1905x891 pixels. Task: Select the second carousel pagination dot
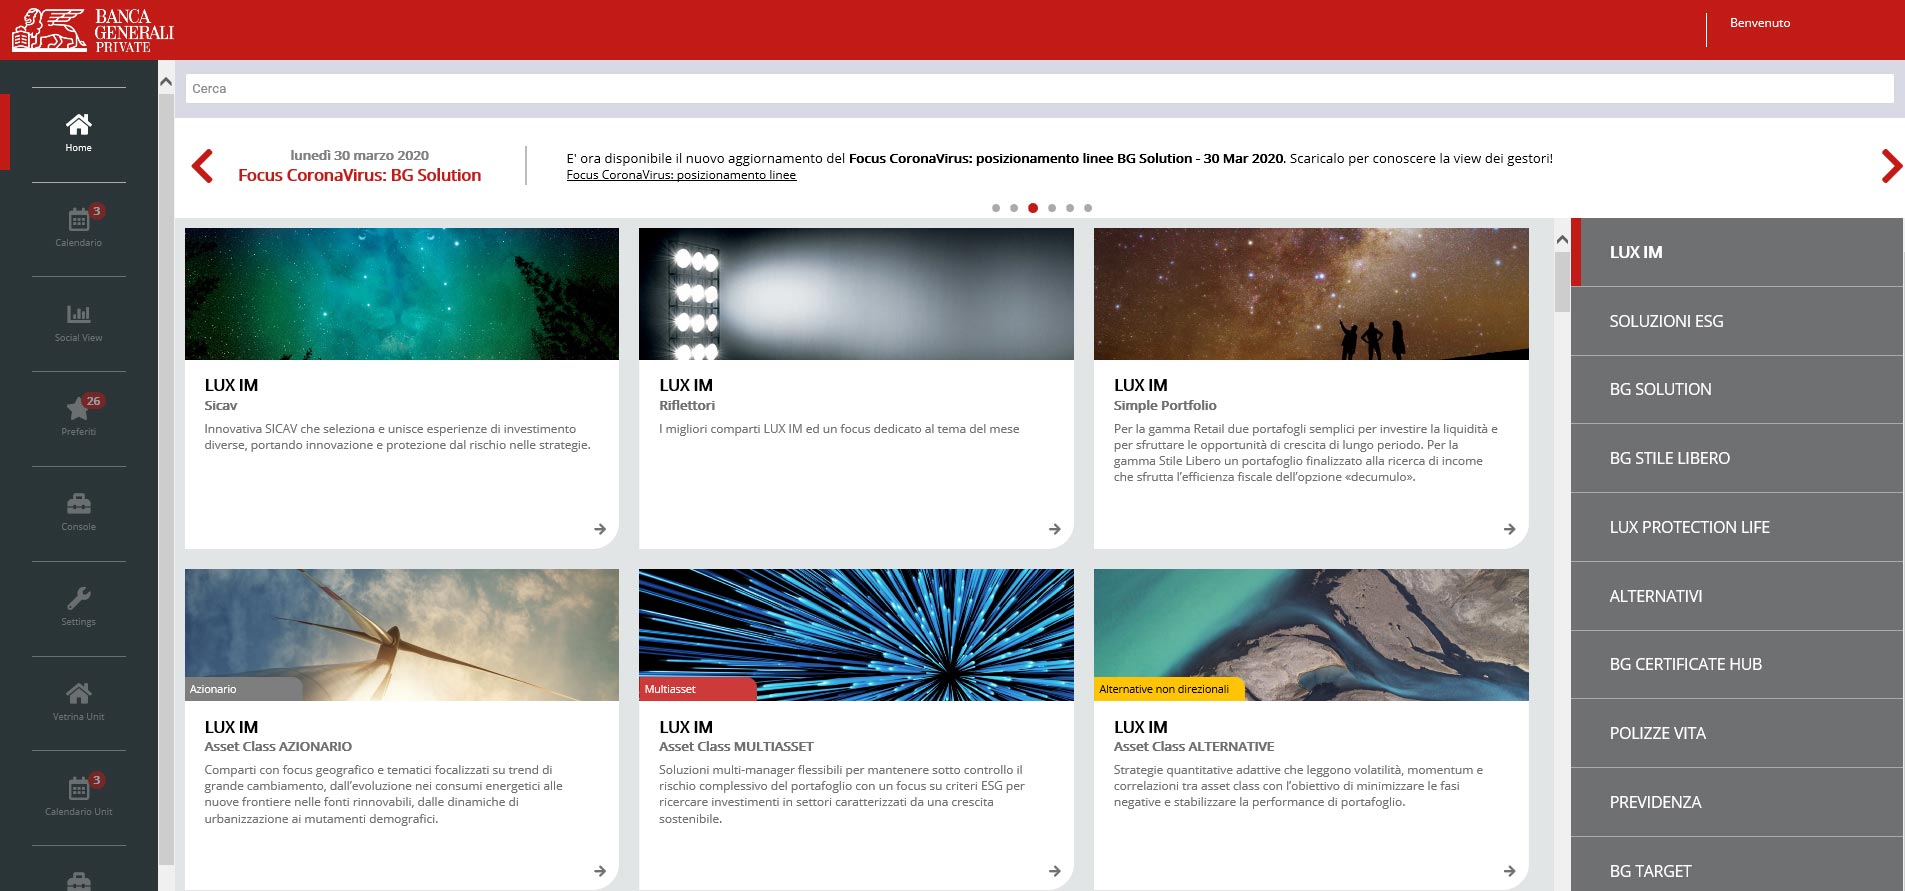point(1014,208)
